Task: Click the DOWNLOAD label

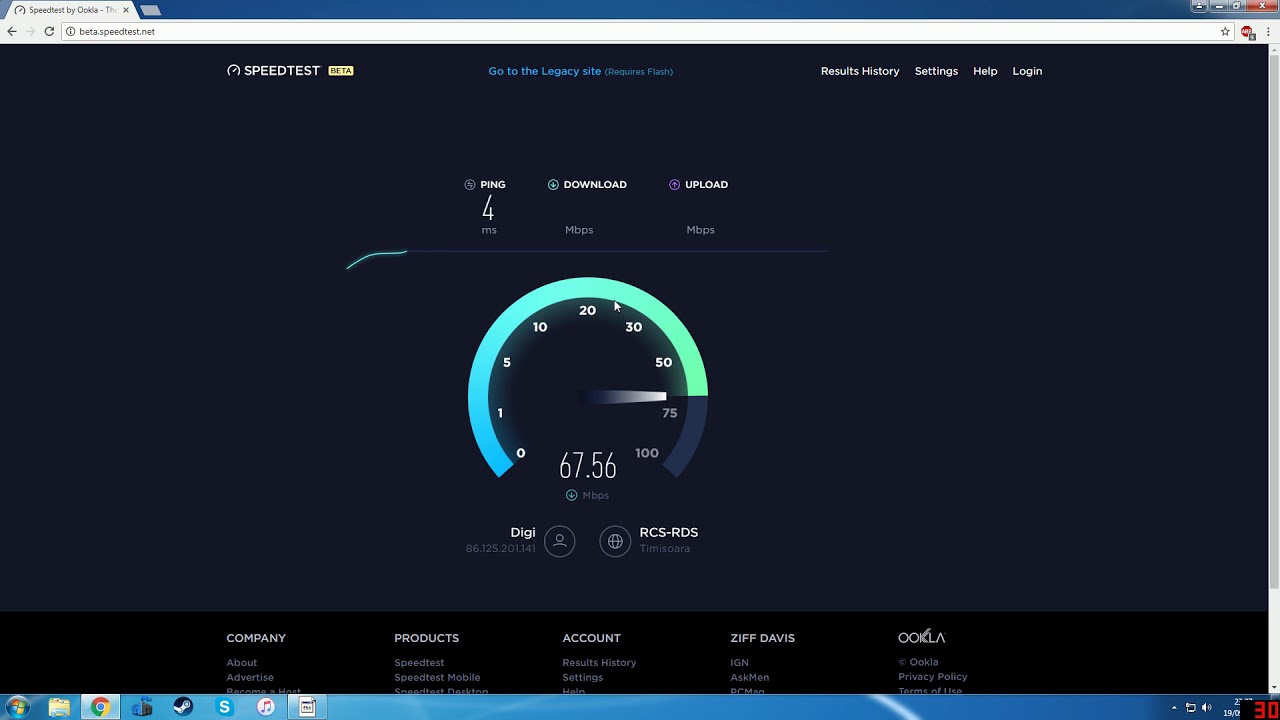Action: click(x=595, y=185)
